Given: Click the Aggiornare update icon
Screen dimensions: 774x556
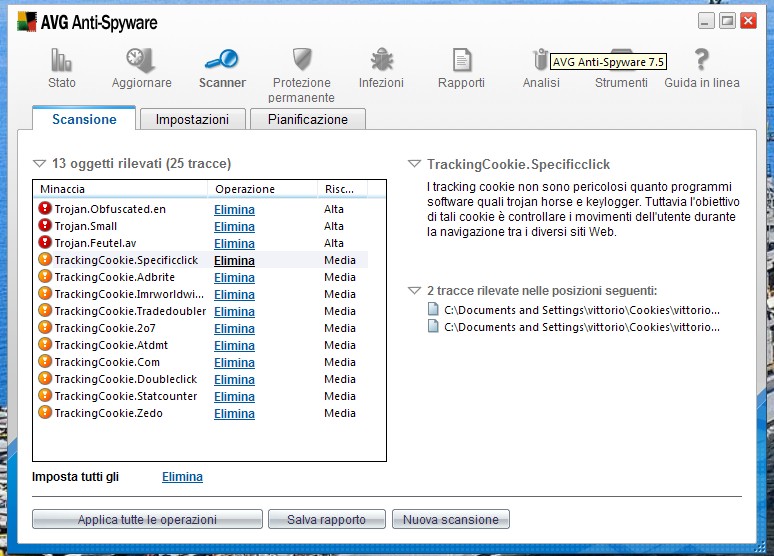Looking at the screenshot, I should tap(141, 60).
